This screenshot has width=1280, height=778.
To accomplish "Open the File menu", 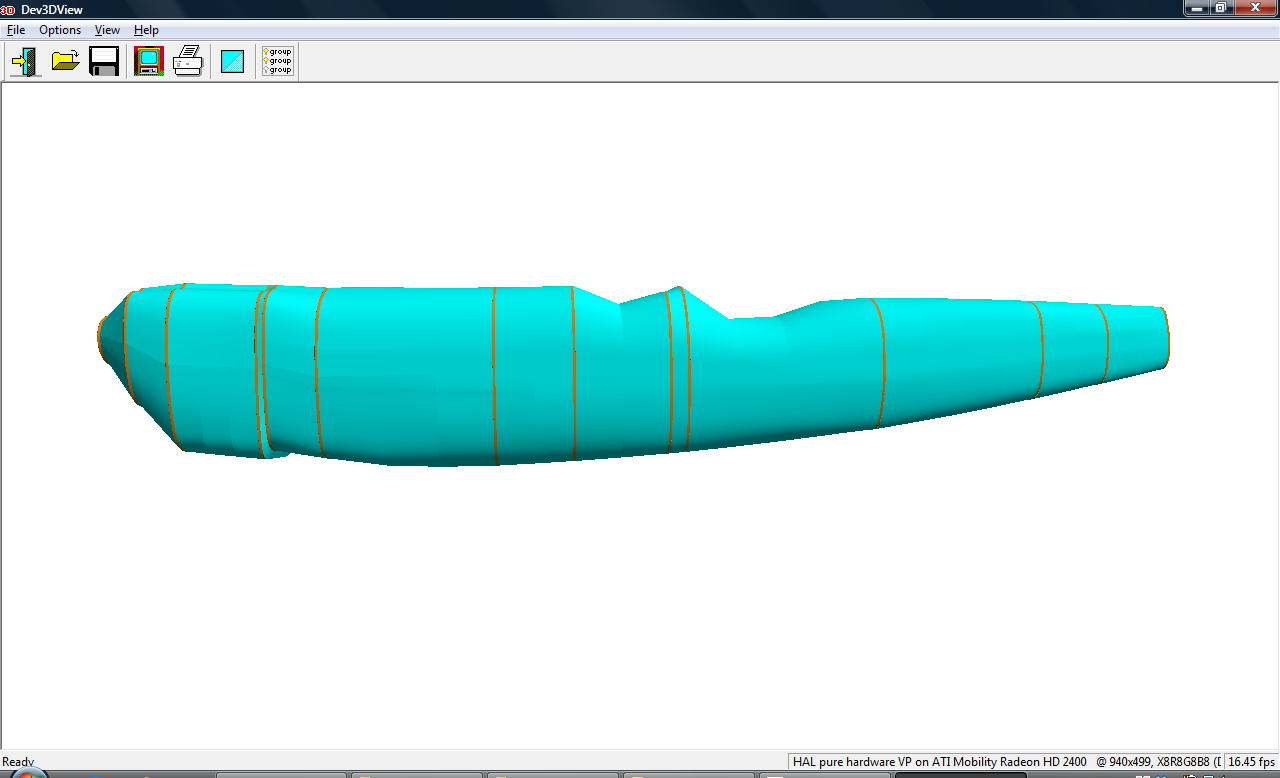I will [x=16, y=30].
